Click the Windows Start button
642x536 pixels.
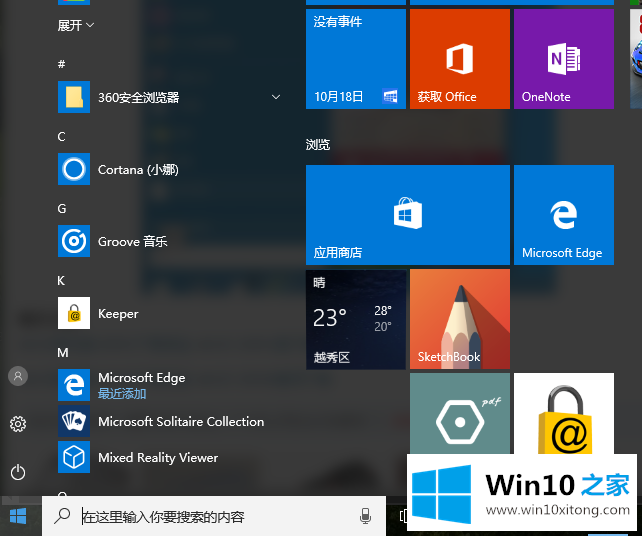tap(18, 516)
